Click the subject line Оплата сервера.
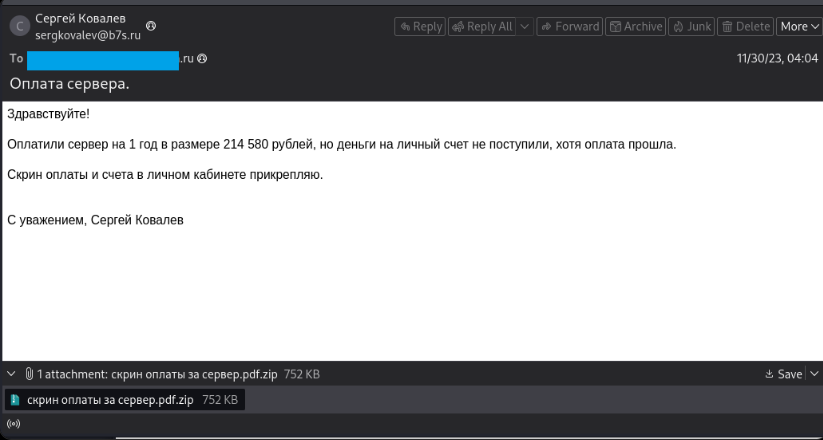This screenshot has height=440, width=823. click(x=69, y=83)
